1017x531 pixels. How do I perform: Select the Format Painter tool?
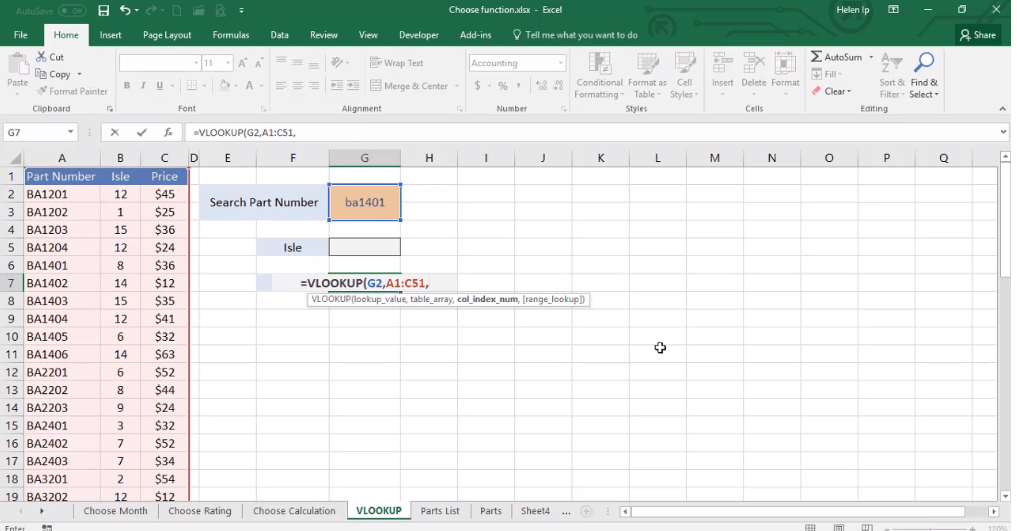72,91
